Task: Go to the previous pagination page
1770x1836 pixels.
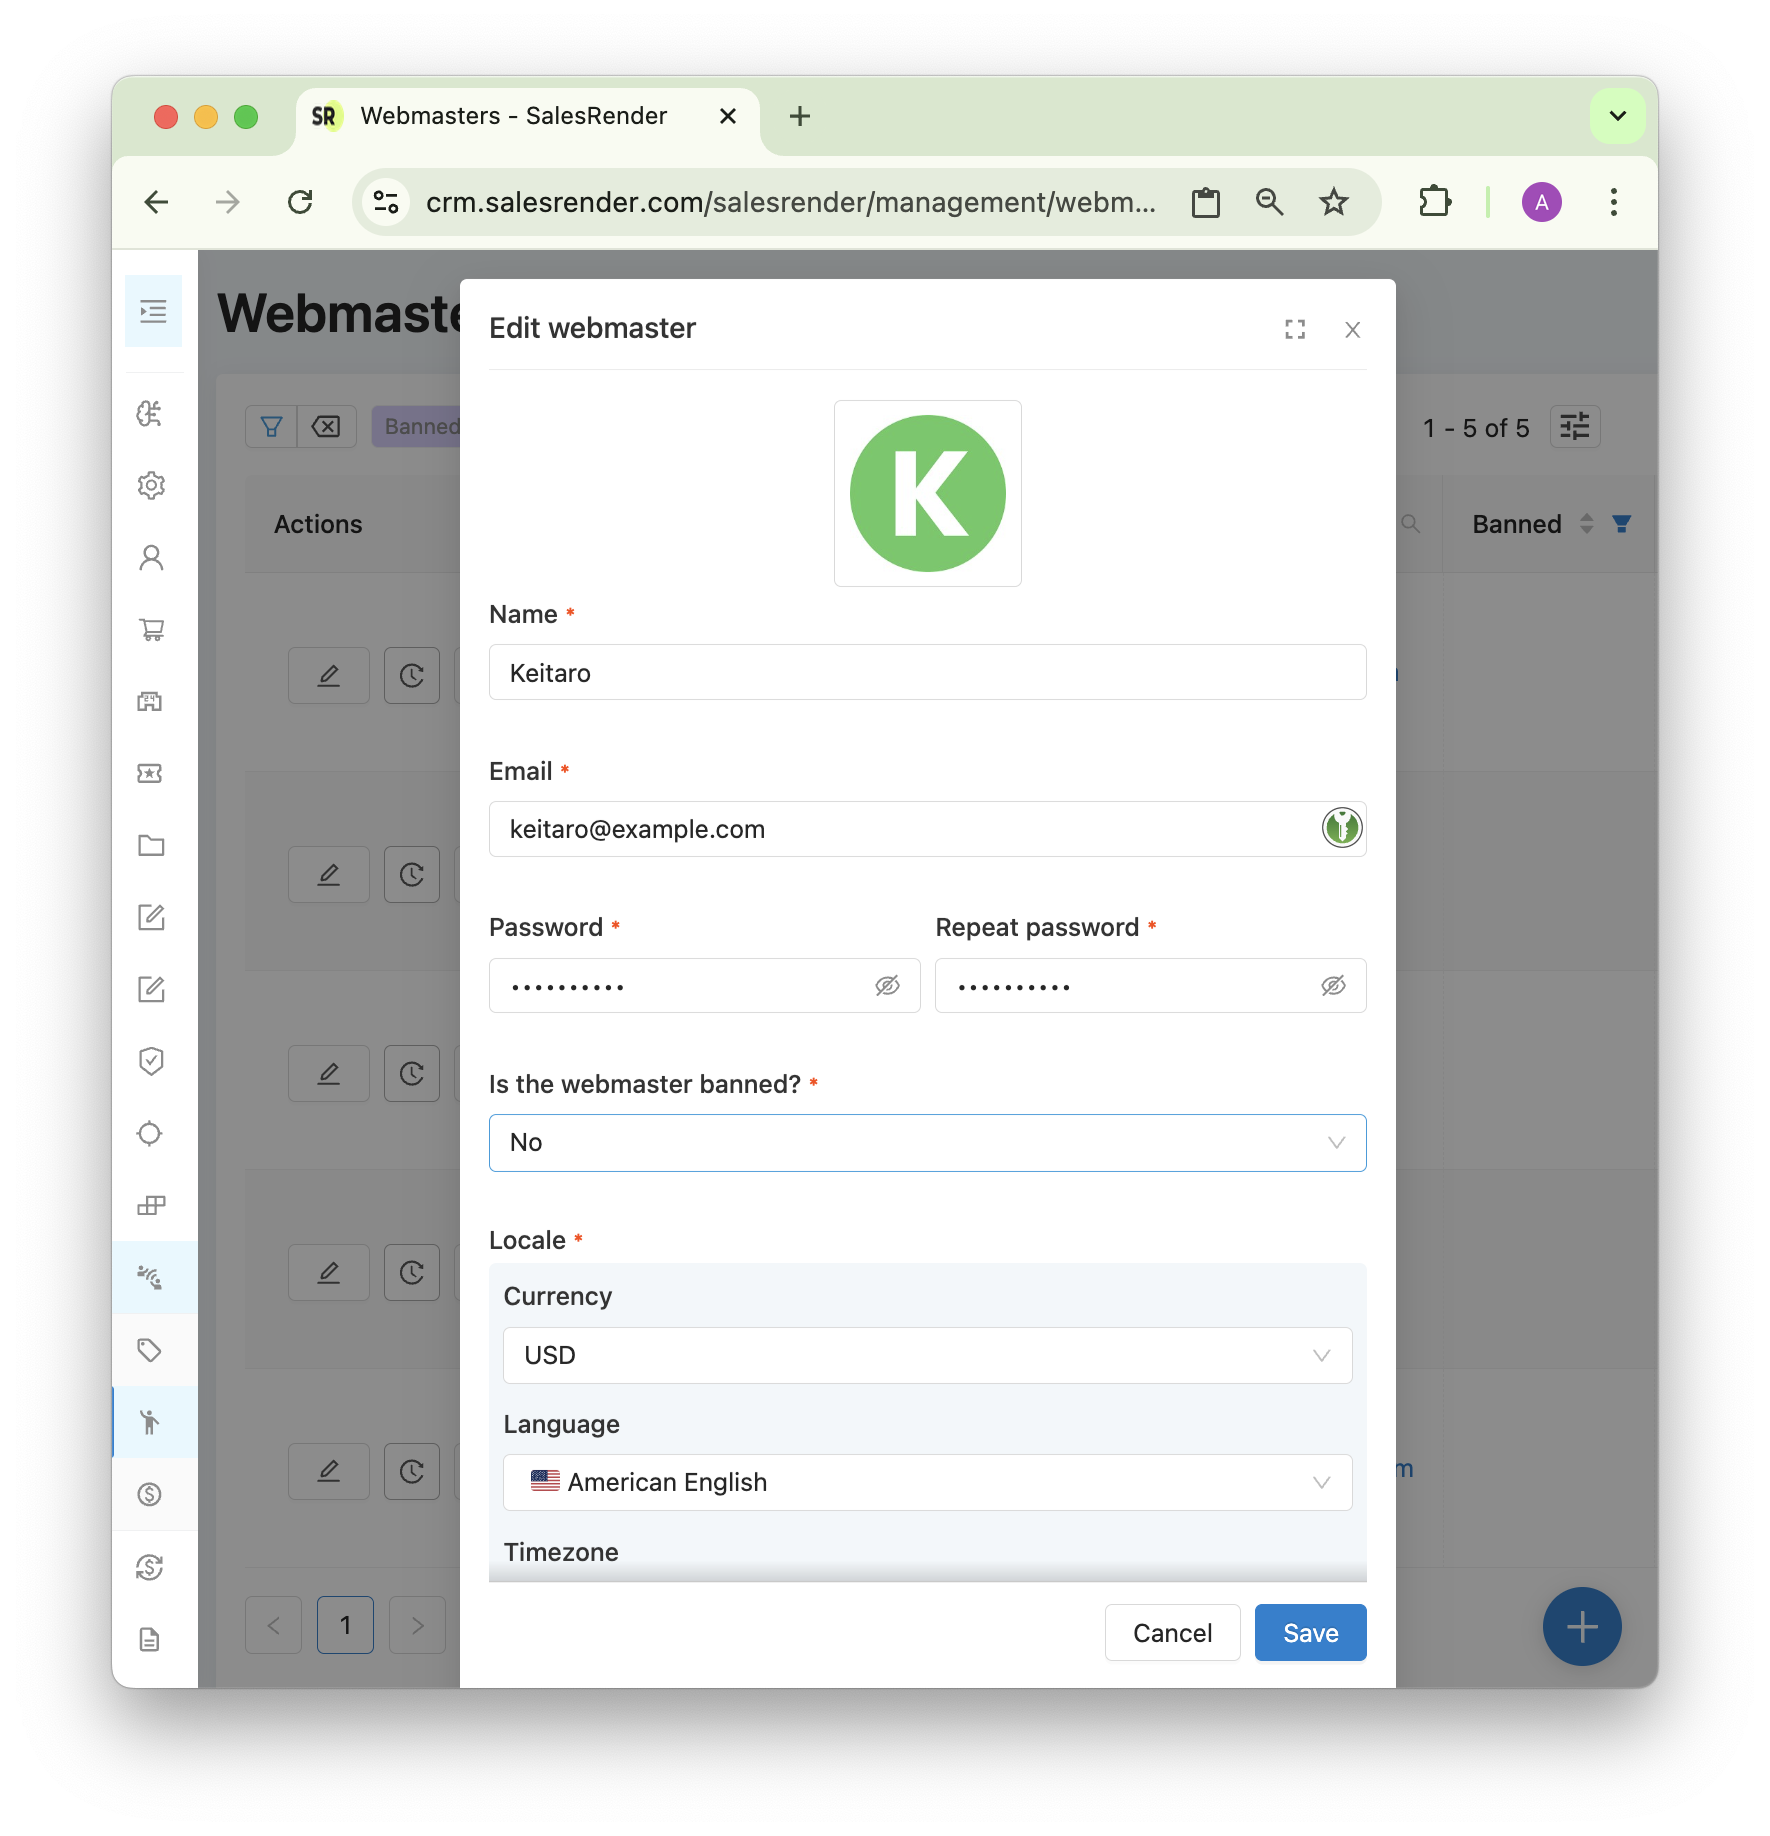Action: click(x=274, y=1625)
